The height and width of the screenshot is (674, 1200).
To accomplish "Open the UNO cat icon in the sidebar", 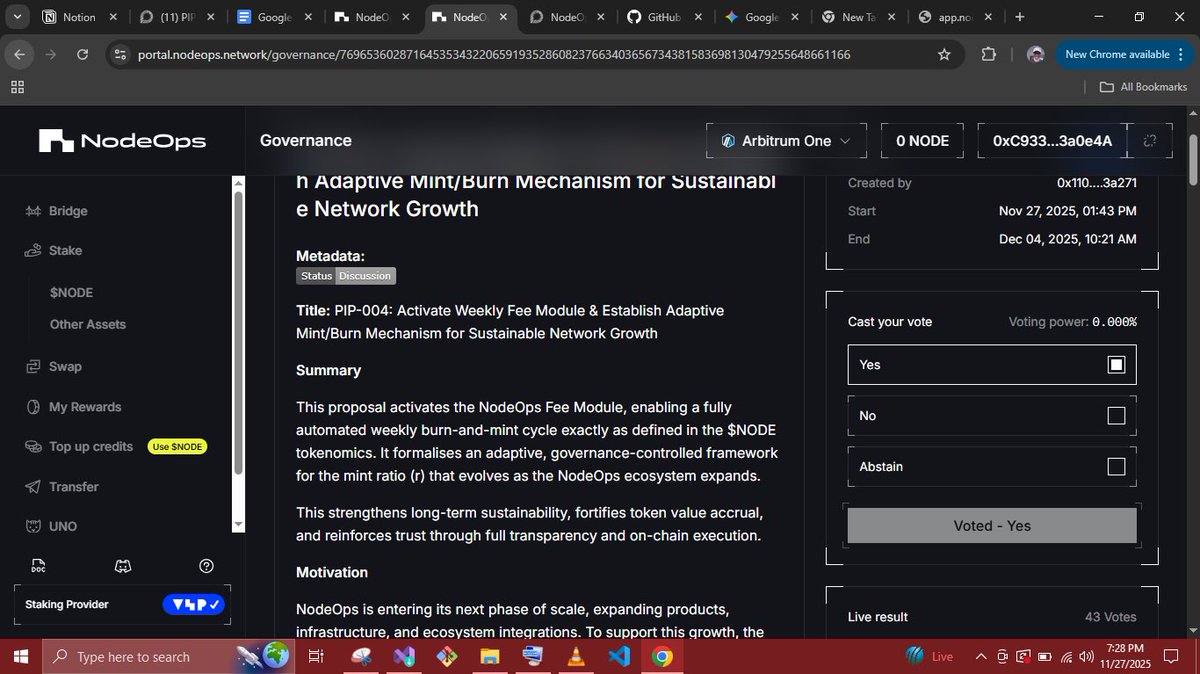I will point(32,526).
